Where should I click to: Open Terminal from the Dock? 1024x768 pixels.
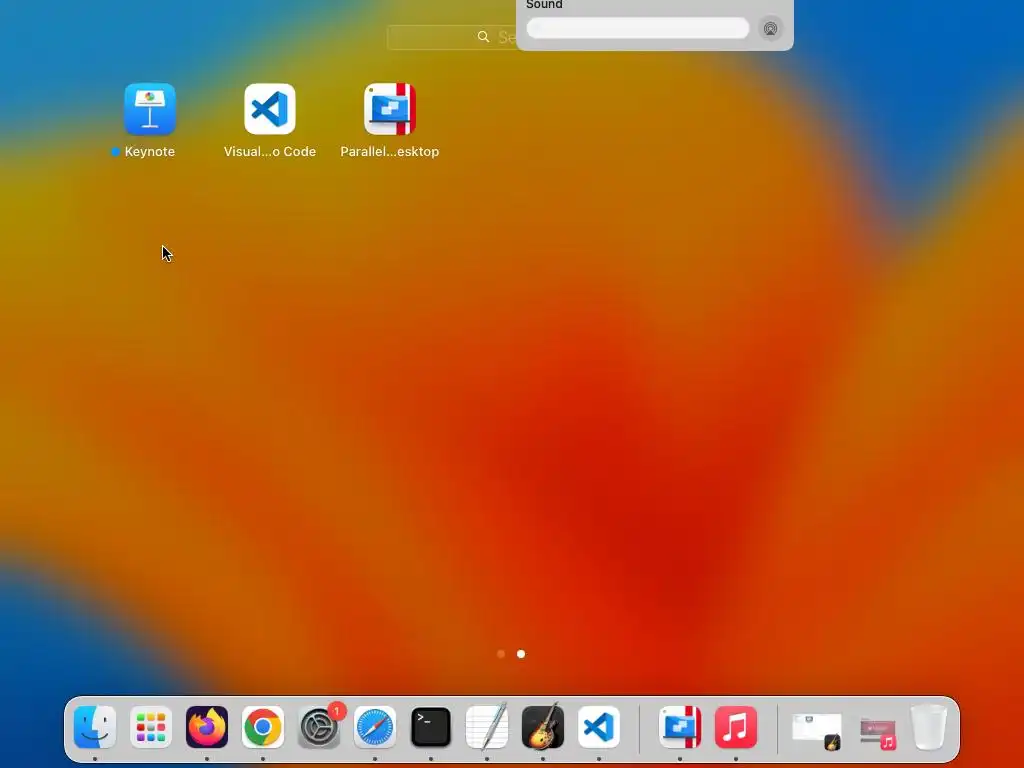pos(431,727)
